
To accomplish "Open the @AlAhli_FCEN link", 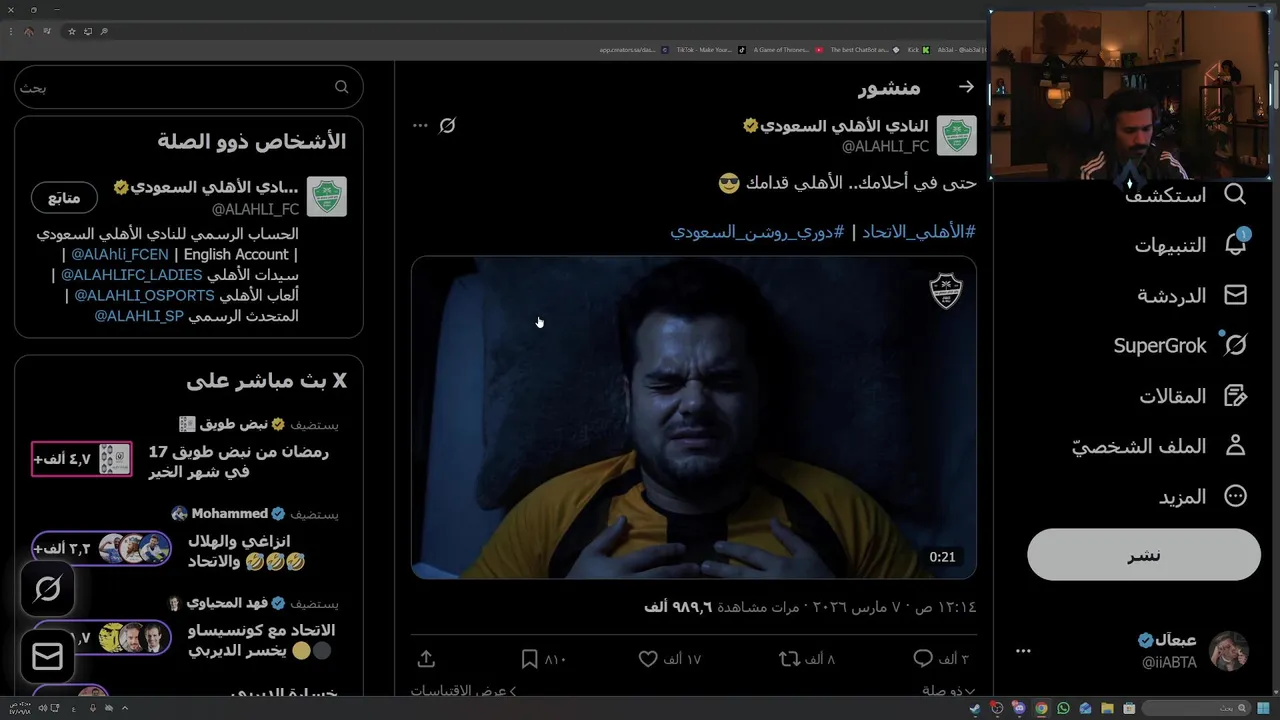I will point(120,254).
